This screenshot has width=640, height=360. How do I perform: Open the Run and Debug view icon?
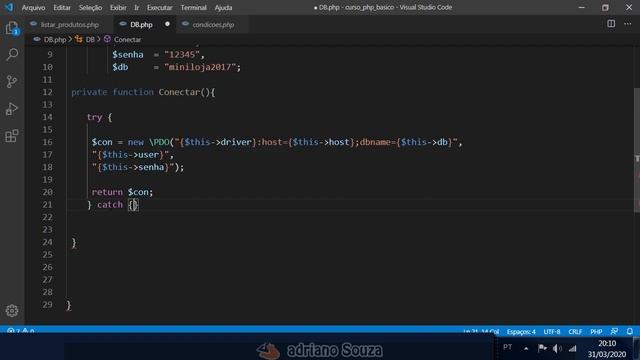pos(12,109)
